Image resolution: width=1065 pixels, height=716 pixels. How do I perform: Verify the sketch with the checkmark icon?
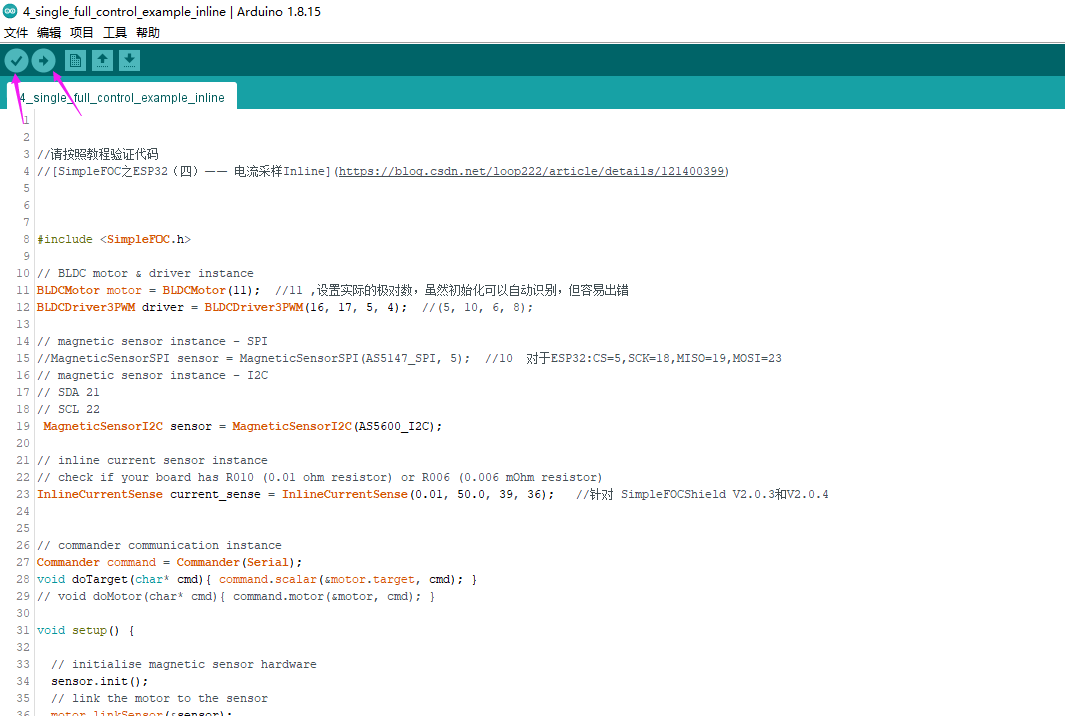point(16,60)
